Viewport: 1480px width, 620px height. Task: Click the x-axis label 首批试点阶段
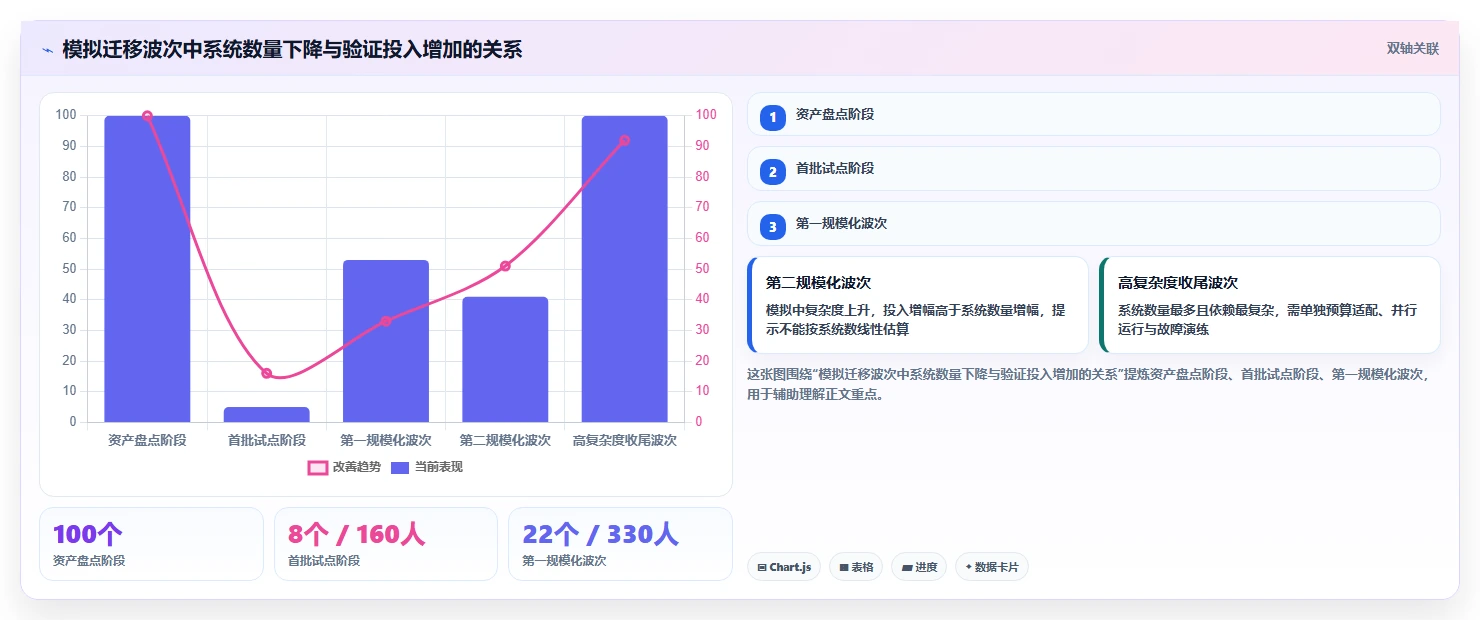(x=266, y=440)
